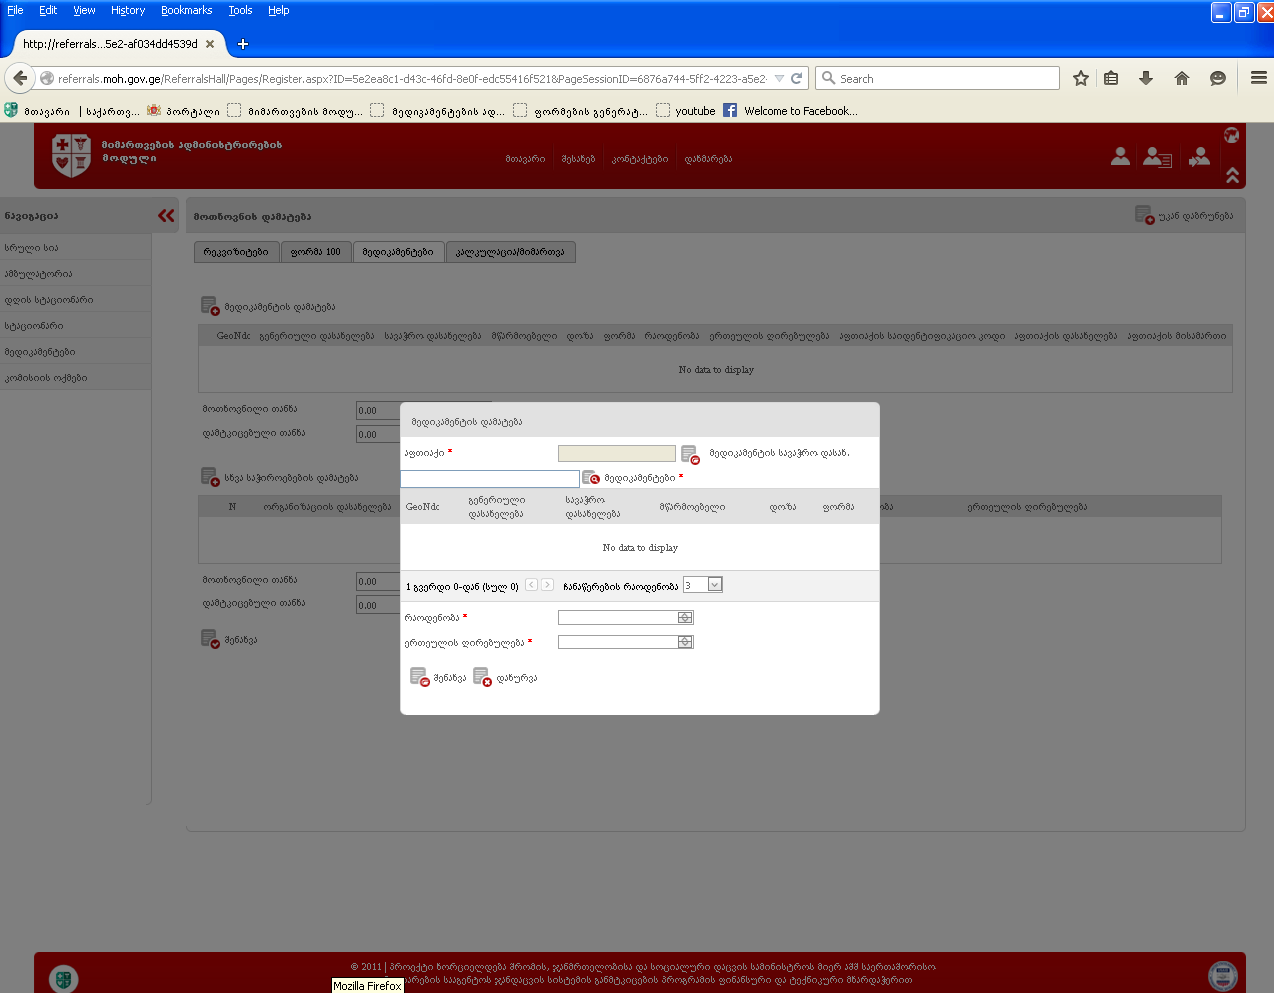
Task: Click the ერთეულის ღირებულება unit price spinner
Action: pyautogui.click(x=685, y=642)
